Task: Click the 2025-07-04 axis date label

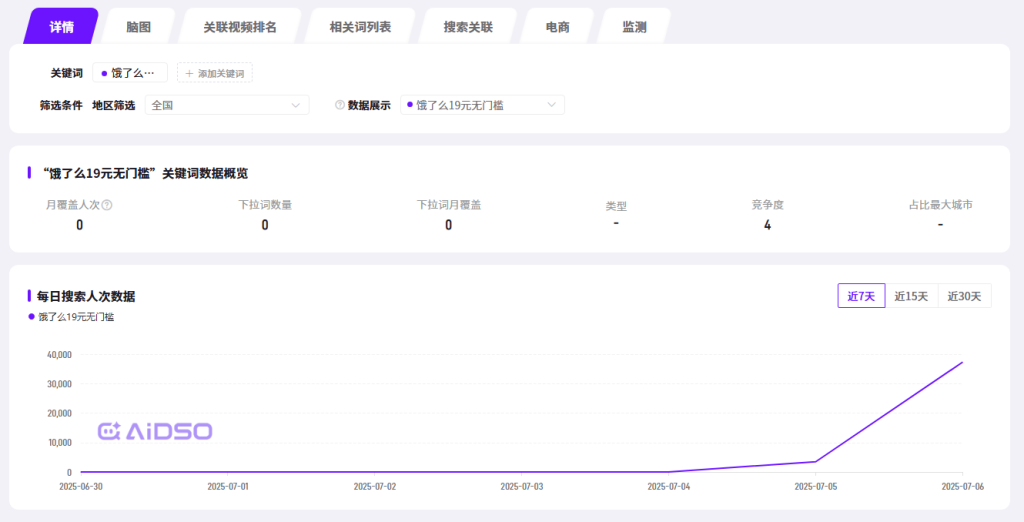Action: tap(669, 487)
